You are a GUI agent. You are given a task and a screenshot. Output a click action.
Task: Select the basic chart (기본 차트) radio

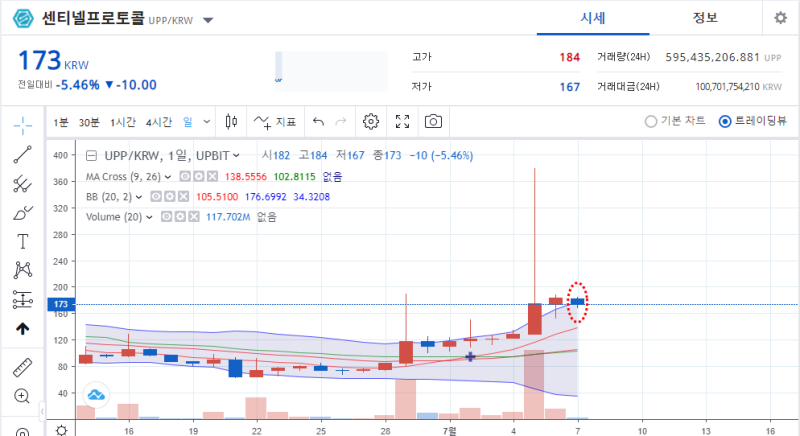[x=651, y=121]
